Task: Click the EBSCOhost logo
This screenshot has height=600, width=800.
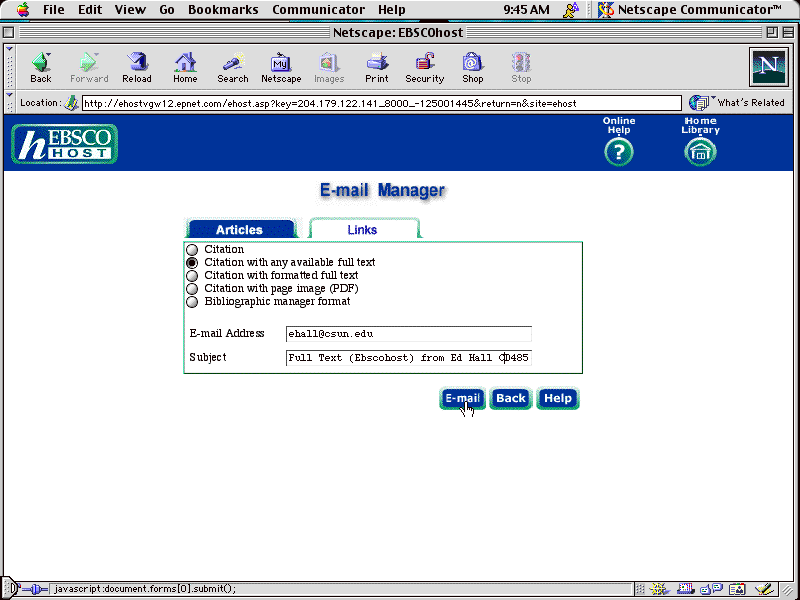Action: 64,144
